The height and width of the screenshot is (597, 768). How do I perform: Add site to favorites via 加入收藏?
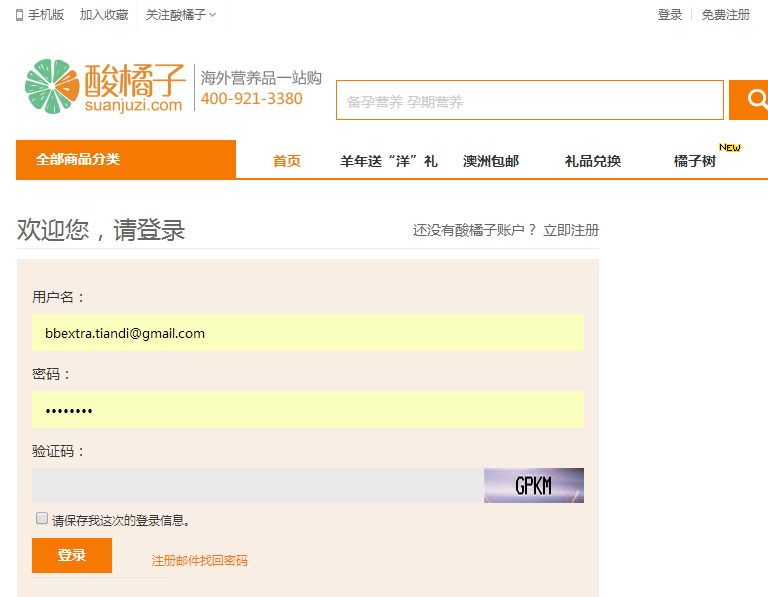(104, 15)
